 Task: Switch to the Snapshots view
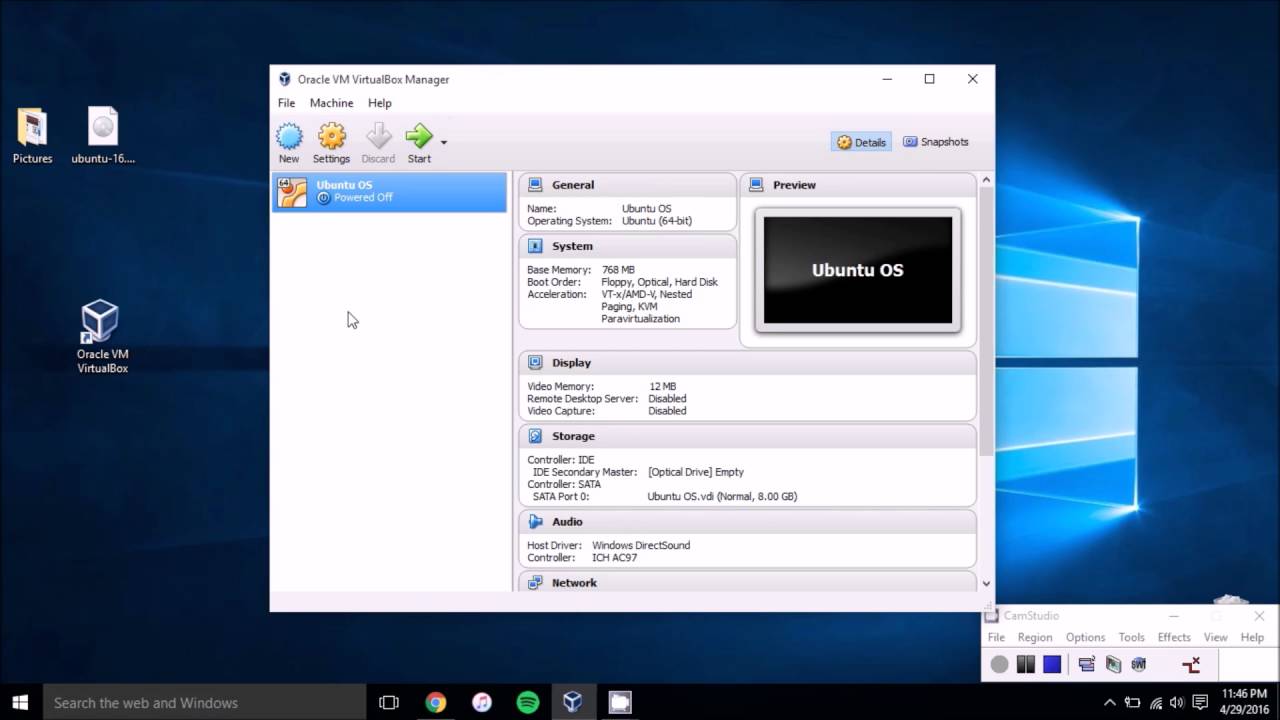coord(936,142)
